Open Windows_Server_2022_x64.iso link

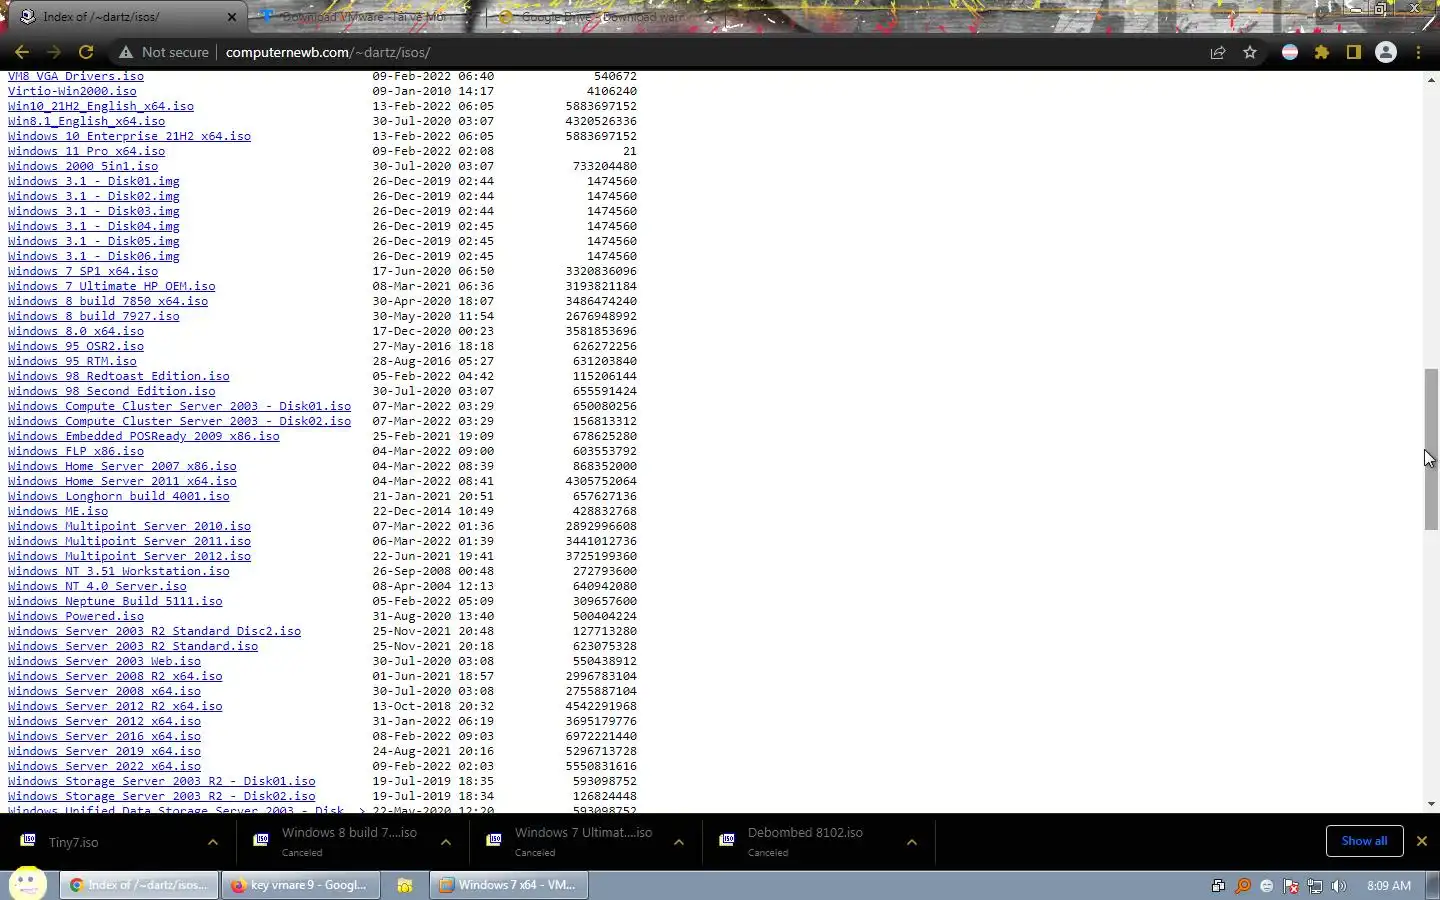[x=104, y=766]
